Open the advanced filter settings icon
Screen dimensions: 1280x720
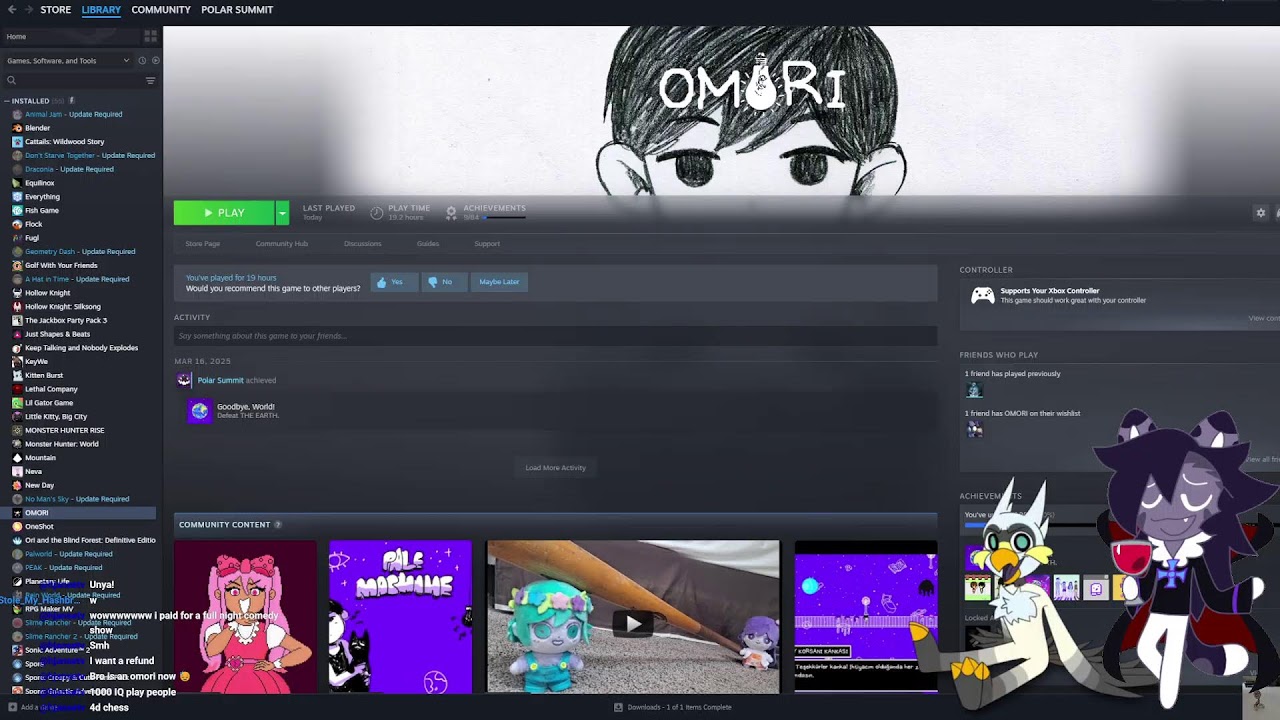click(150, 80)
